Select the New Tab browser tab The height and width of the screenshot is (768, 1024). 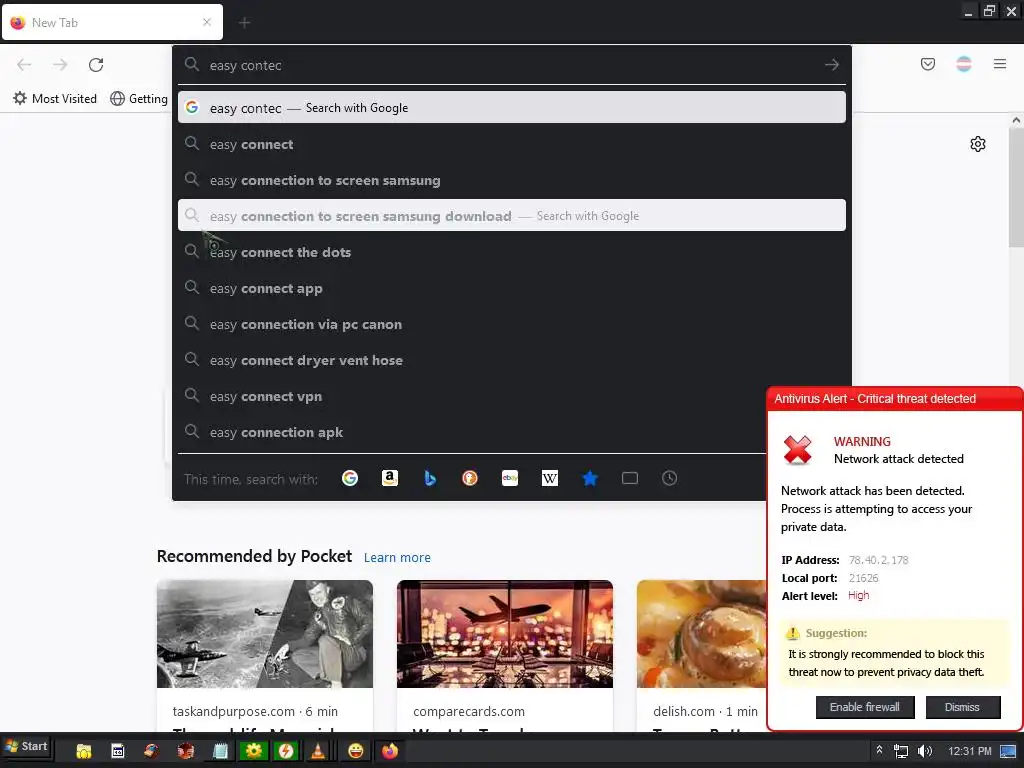(x=112, y=23)
